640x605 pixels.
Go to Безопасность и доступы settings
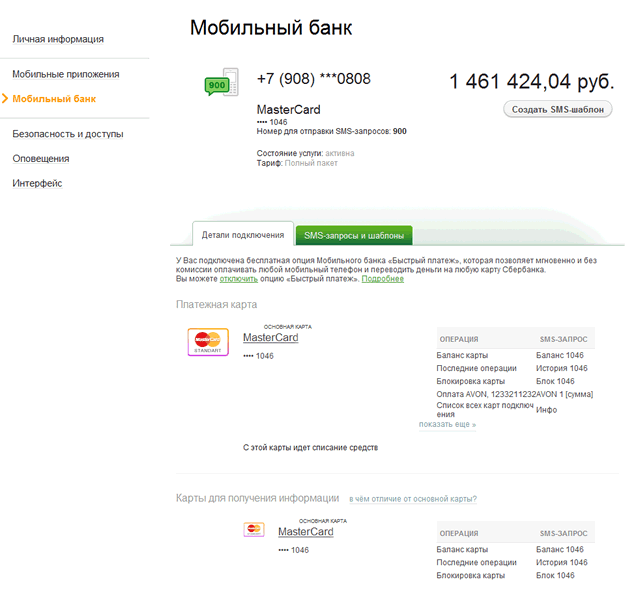point(68,134)
